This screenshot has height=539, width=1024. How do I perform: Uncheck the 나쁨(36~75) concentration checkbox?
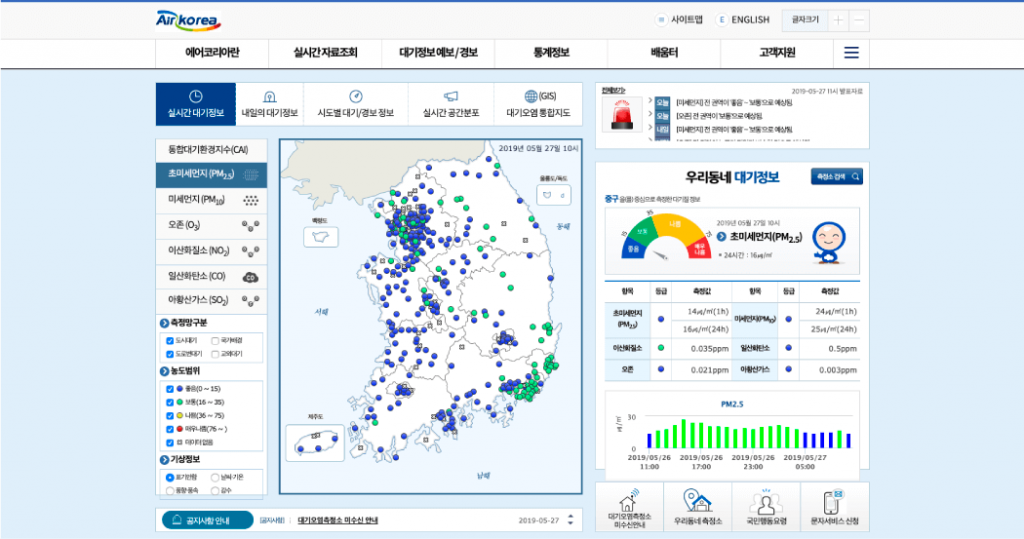170,416
